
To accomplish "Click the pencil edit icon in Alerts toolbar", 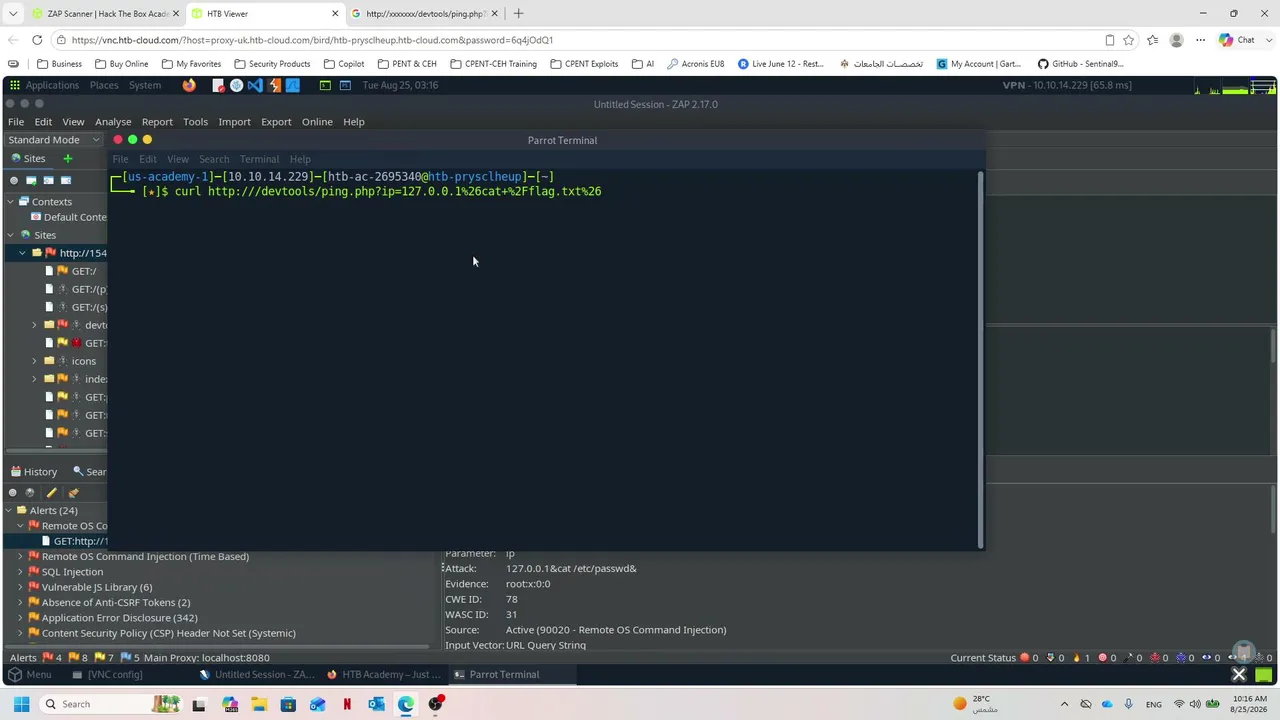I will point(51,492).
